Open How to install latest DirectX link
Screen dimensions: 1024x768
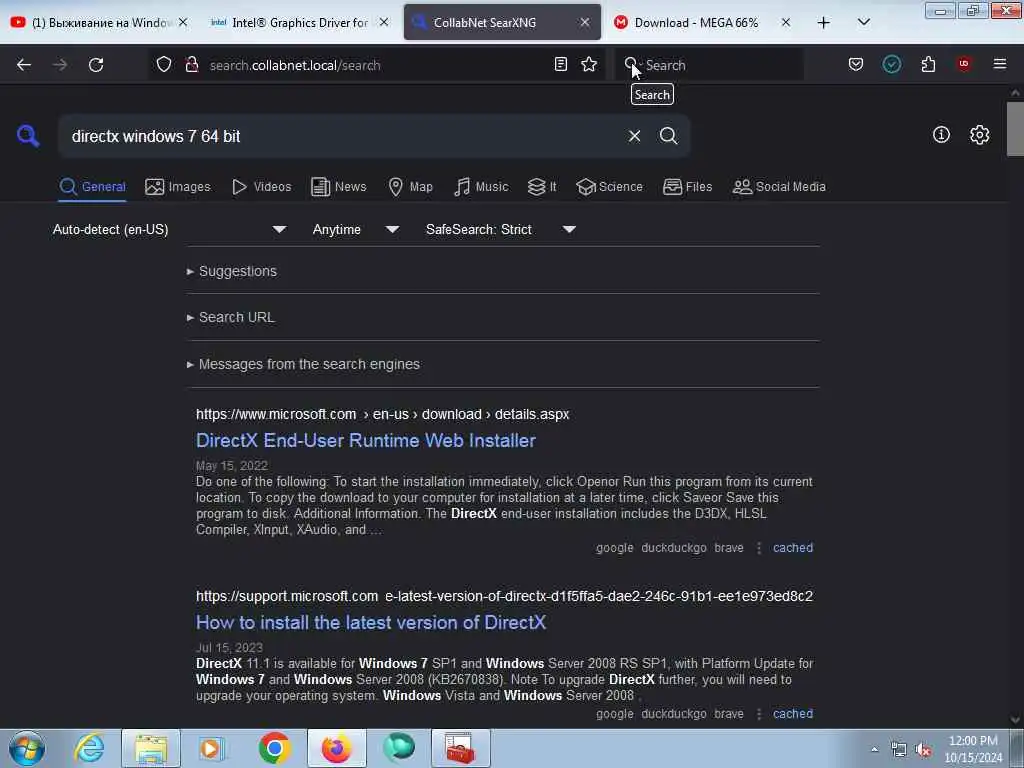point(371,622)
